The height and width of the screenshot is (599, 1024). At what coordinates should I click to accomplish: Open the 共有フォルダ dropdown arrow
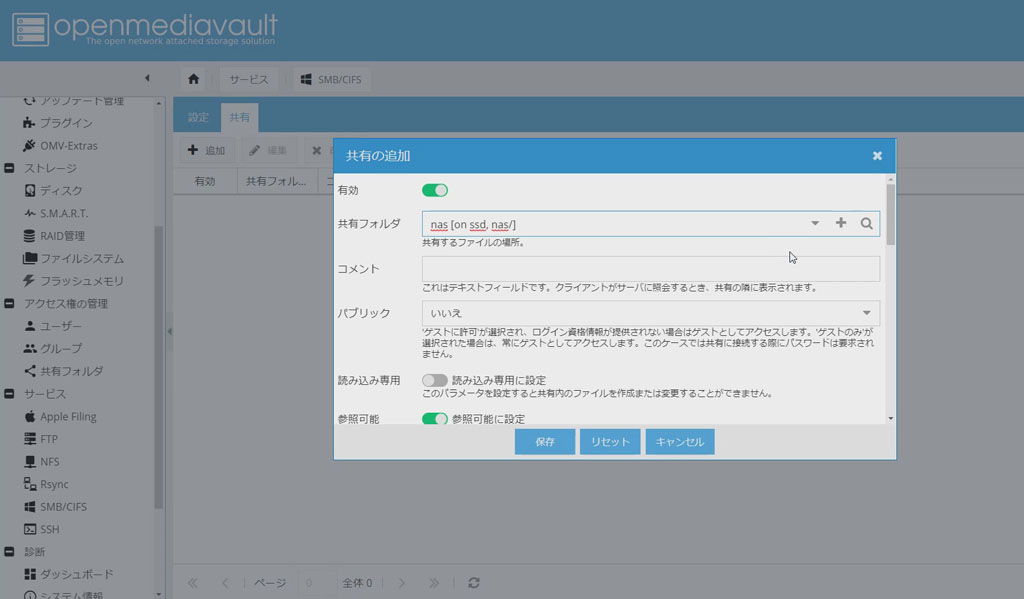815,224
